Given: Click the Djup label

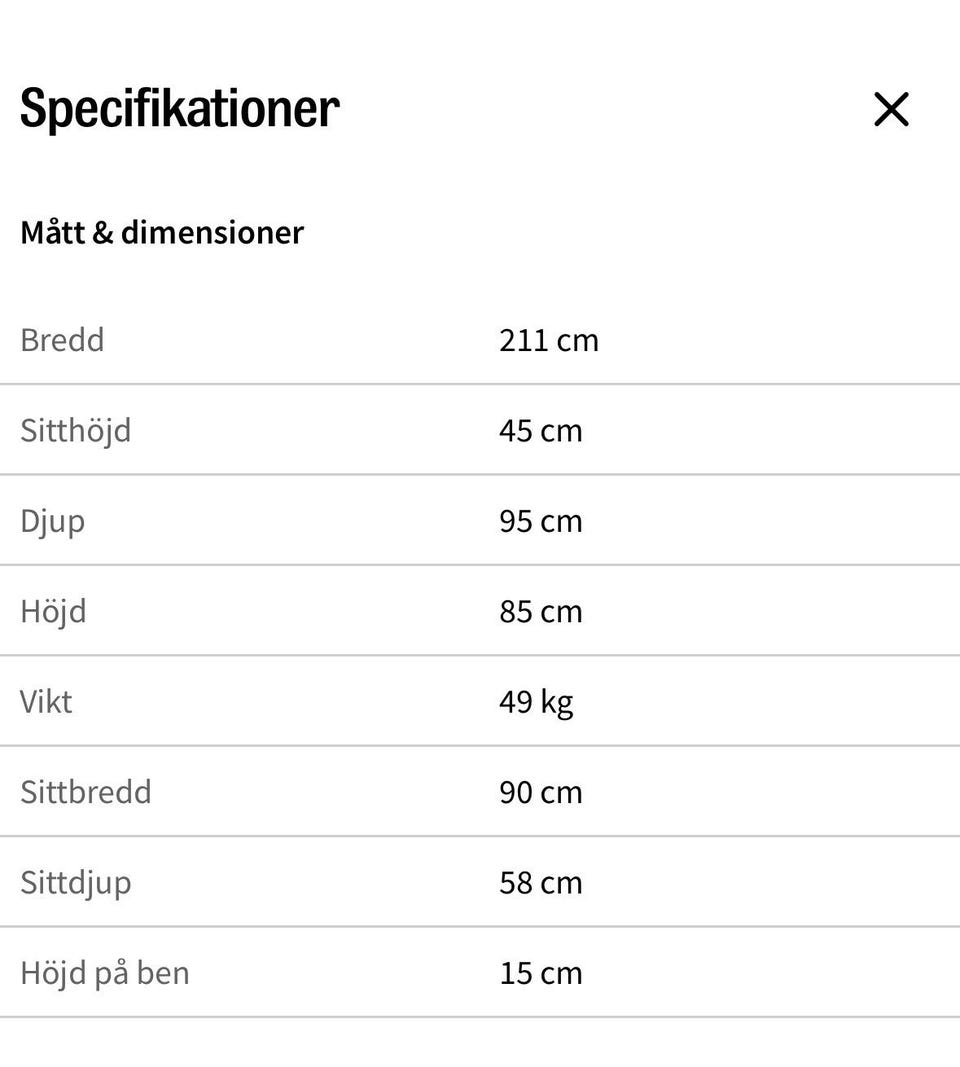Looking at the screenshot, I should [x=53, y=522].
